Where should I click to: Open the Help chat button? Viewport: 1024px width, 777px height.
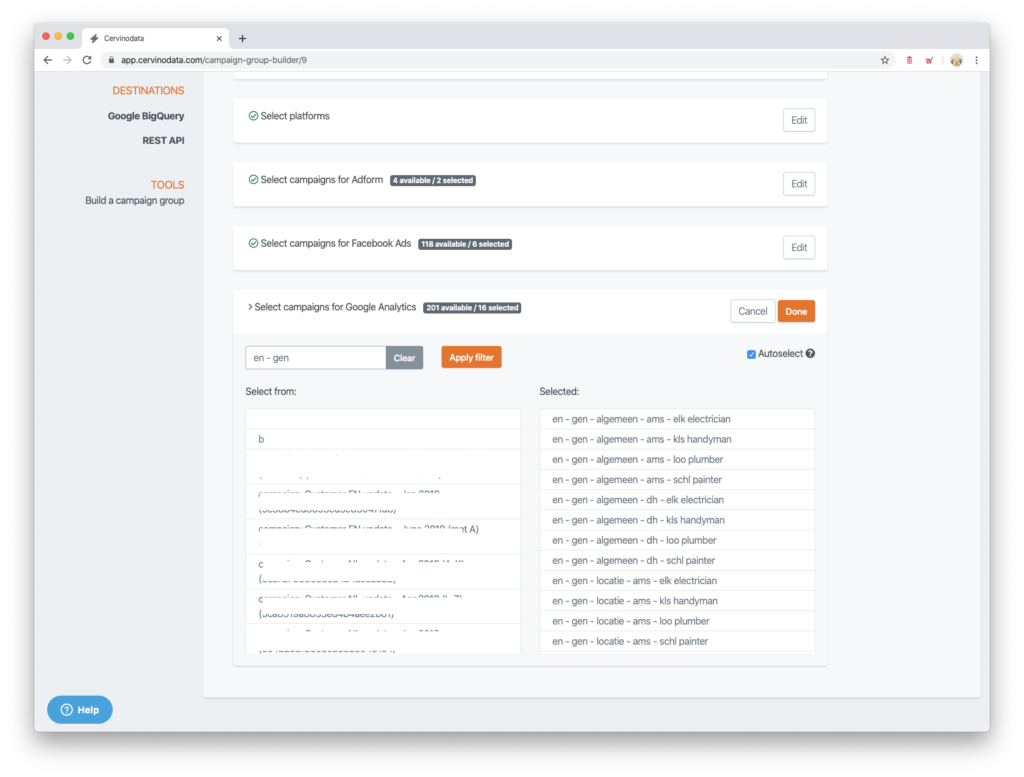click(x=80, y=710)
